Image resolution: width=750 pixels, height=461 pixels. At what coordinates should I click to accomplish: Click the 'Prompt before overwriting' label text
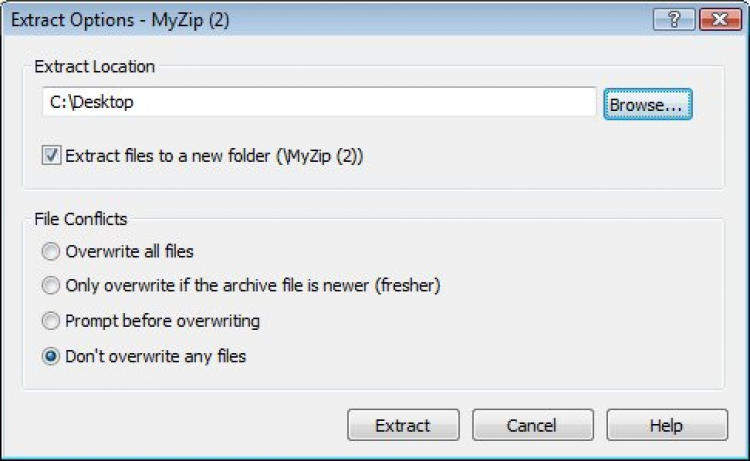pyautogui.click(x=163, y=321)
